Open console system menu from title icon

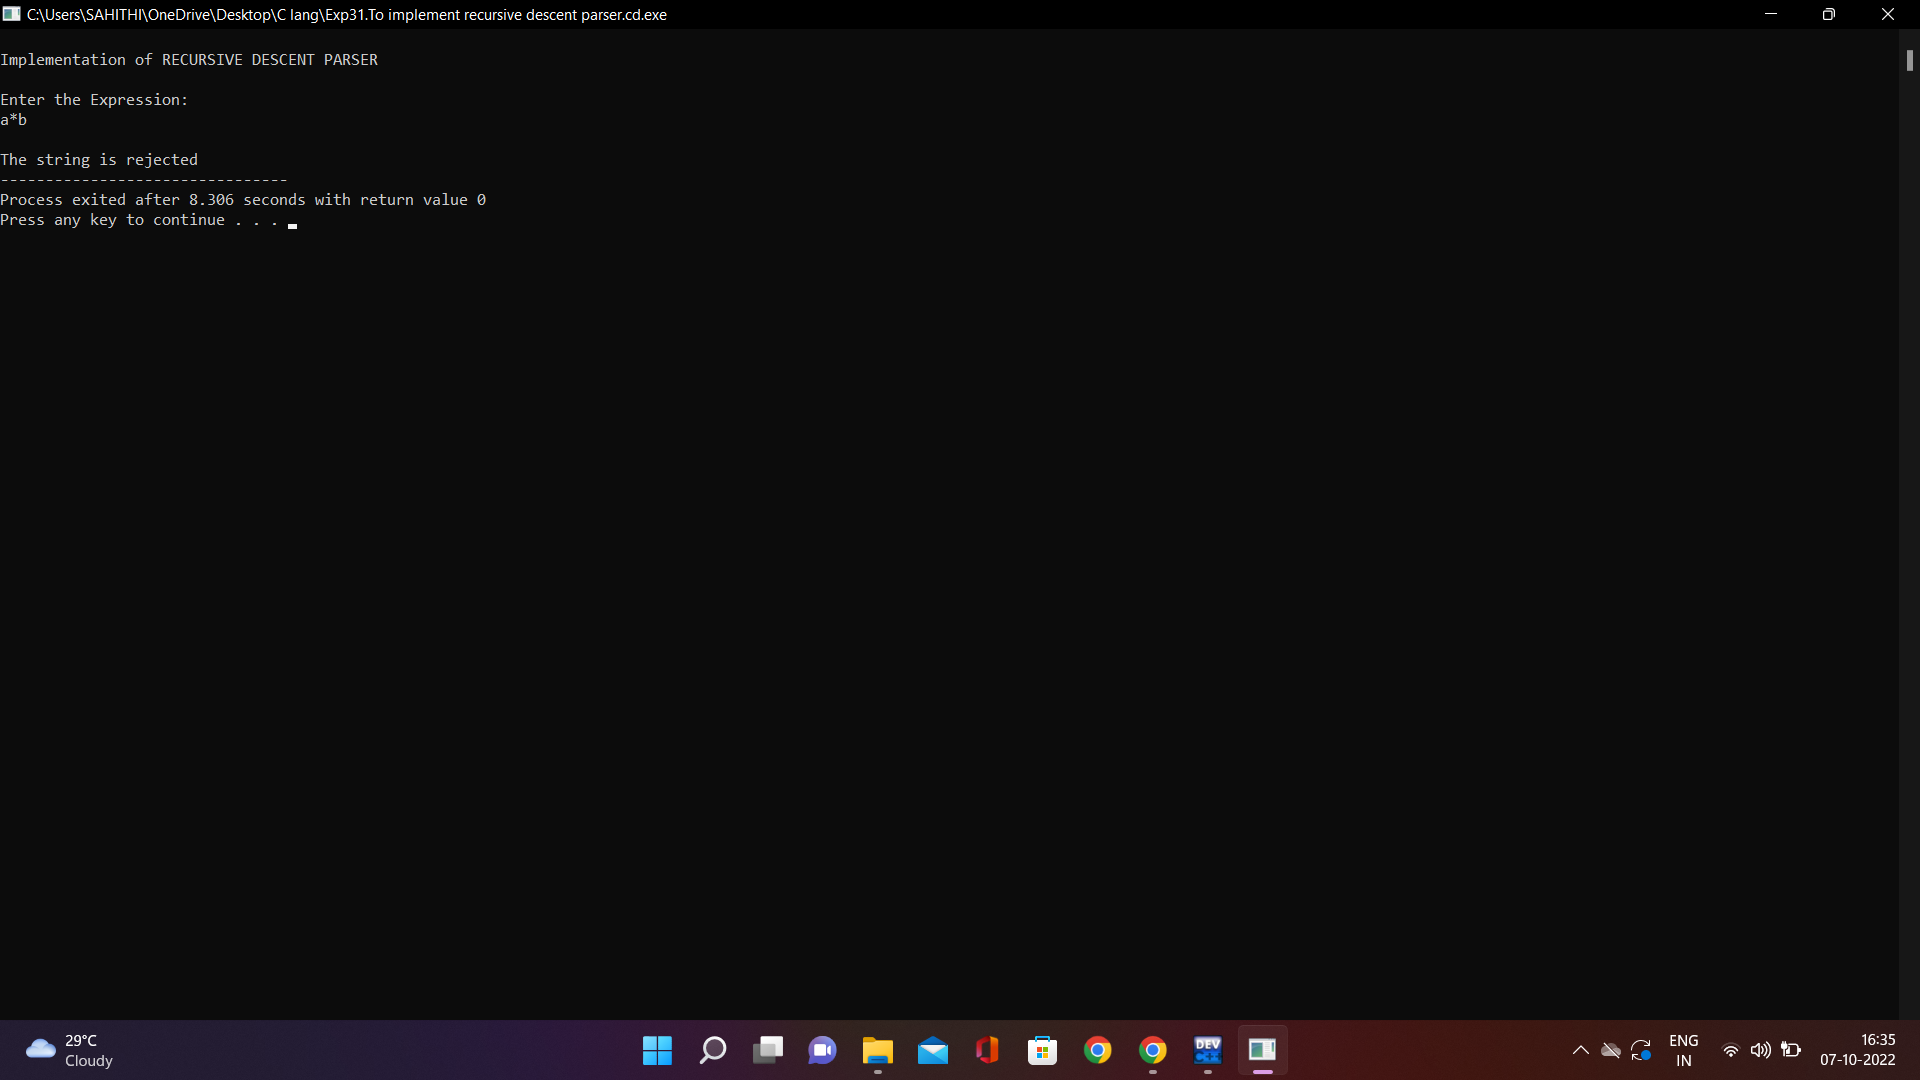coord(12,14)
